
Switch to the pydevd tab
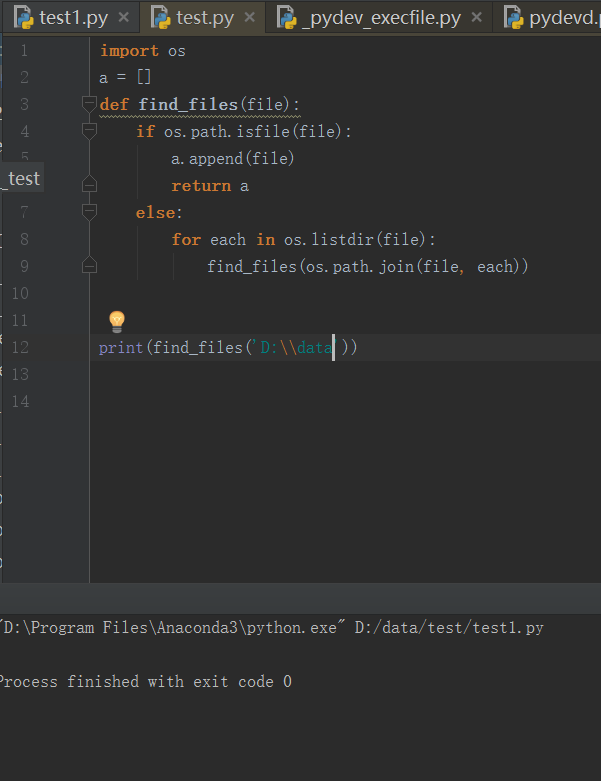coord(563,17)
